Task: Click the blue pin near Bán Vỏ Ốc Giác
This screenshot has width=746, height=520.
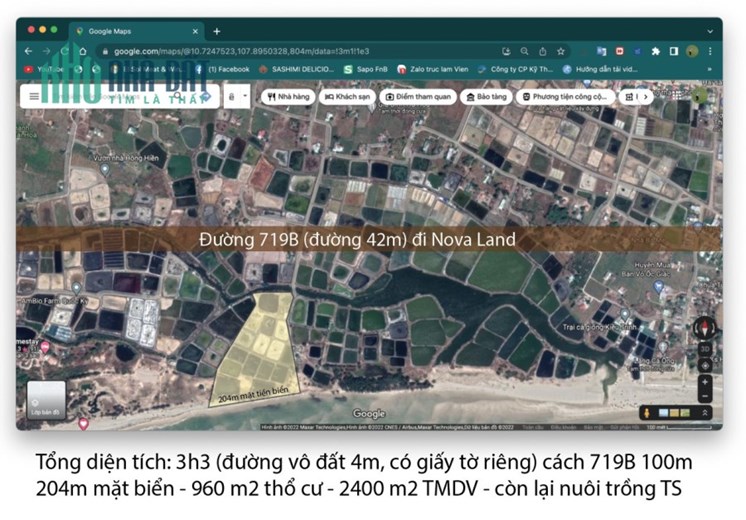Action: click(x=658, y=286)
